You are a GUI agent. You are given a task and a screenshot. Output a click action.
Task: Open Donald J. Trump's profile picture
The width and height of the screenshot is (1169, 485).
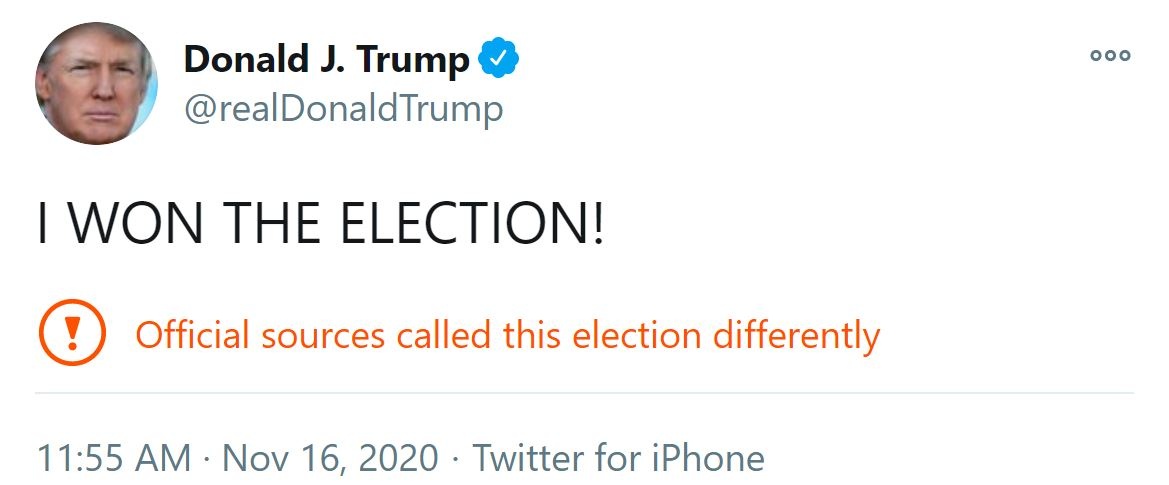[97, 83]
